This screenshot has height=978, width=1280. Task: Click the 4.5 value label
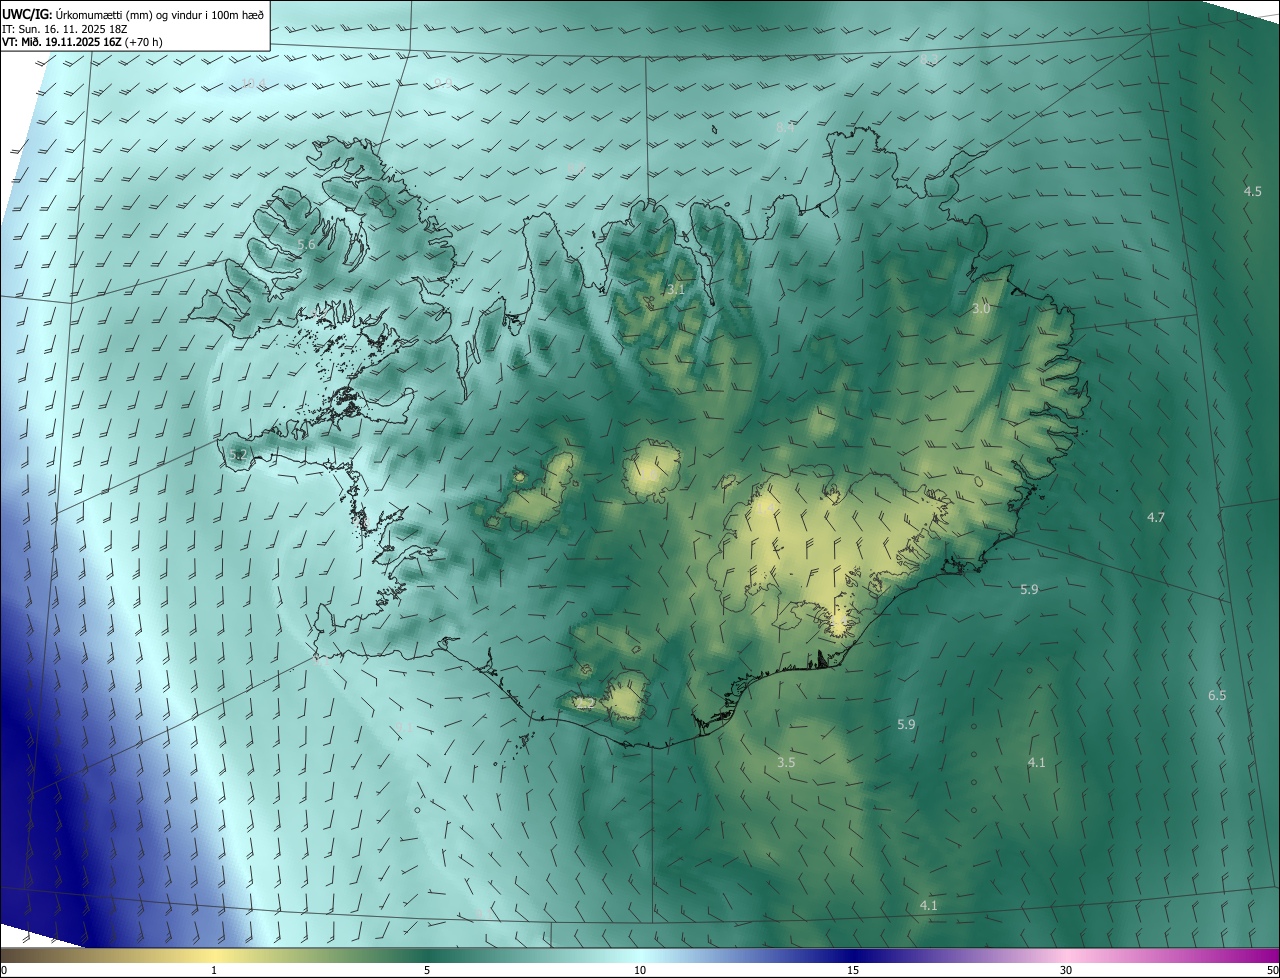(1253, 191)
